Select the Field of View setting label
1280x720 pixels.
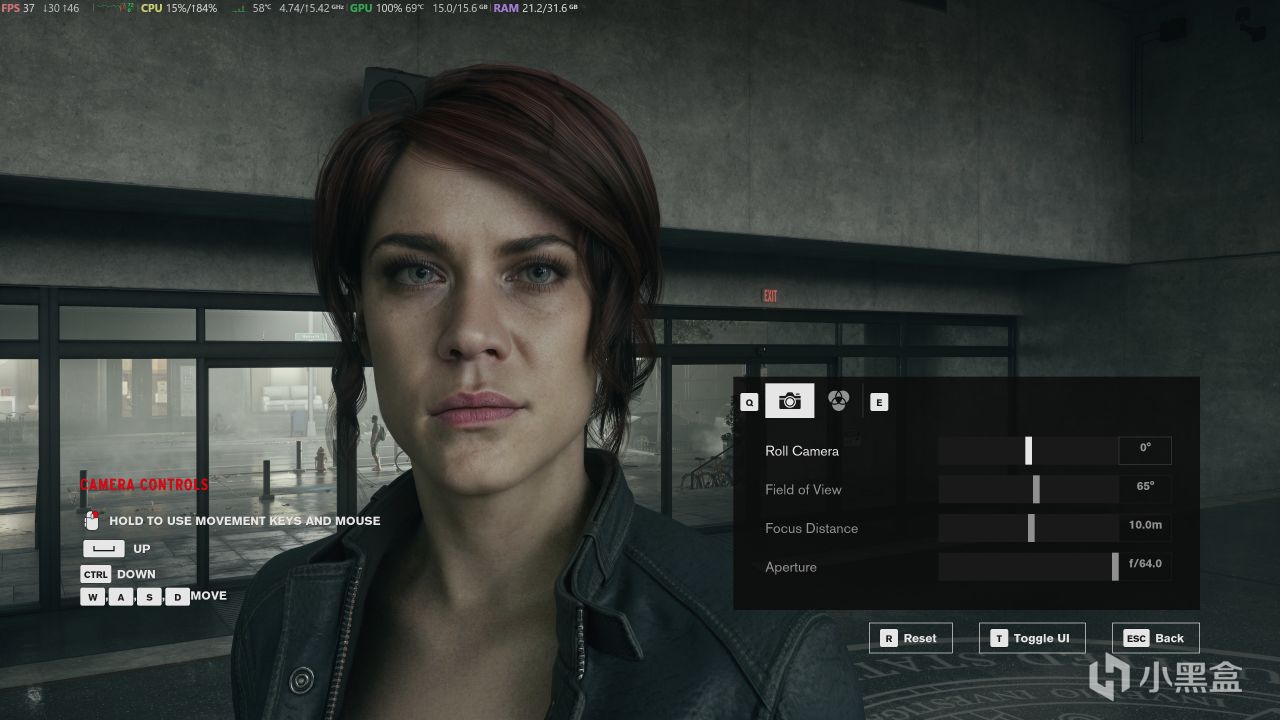pyautogui.click(x=803, y=489)
